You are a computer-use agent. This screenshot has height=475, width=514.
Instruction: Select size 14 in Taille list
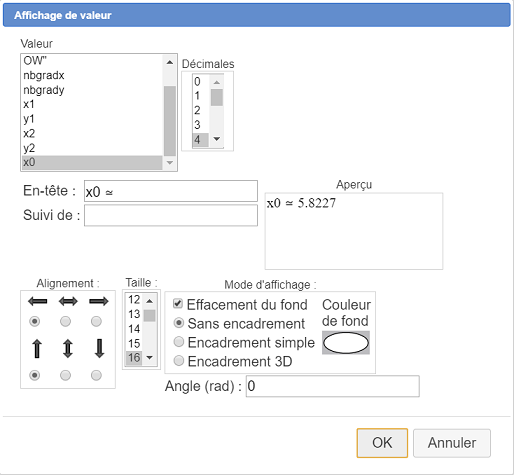134,329
